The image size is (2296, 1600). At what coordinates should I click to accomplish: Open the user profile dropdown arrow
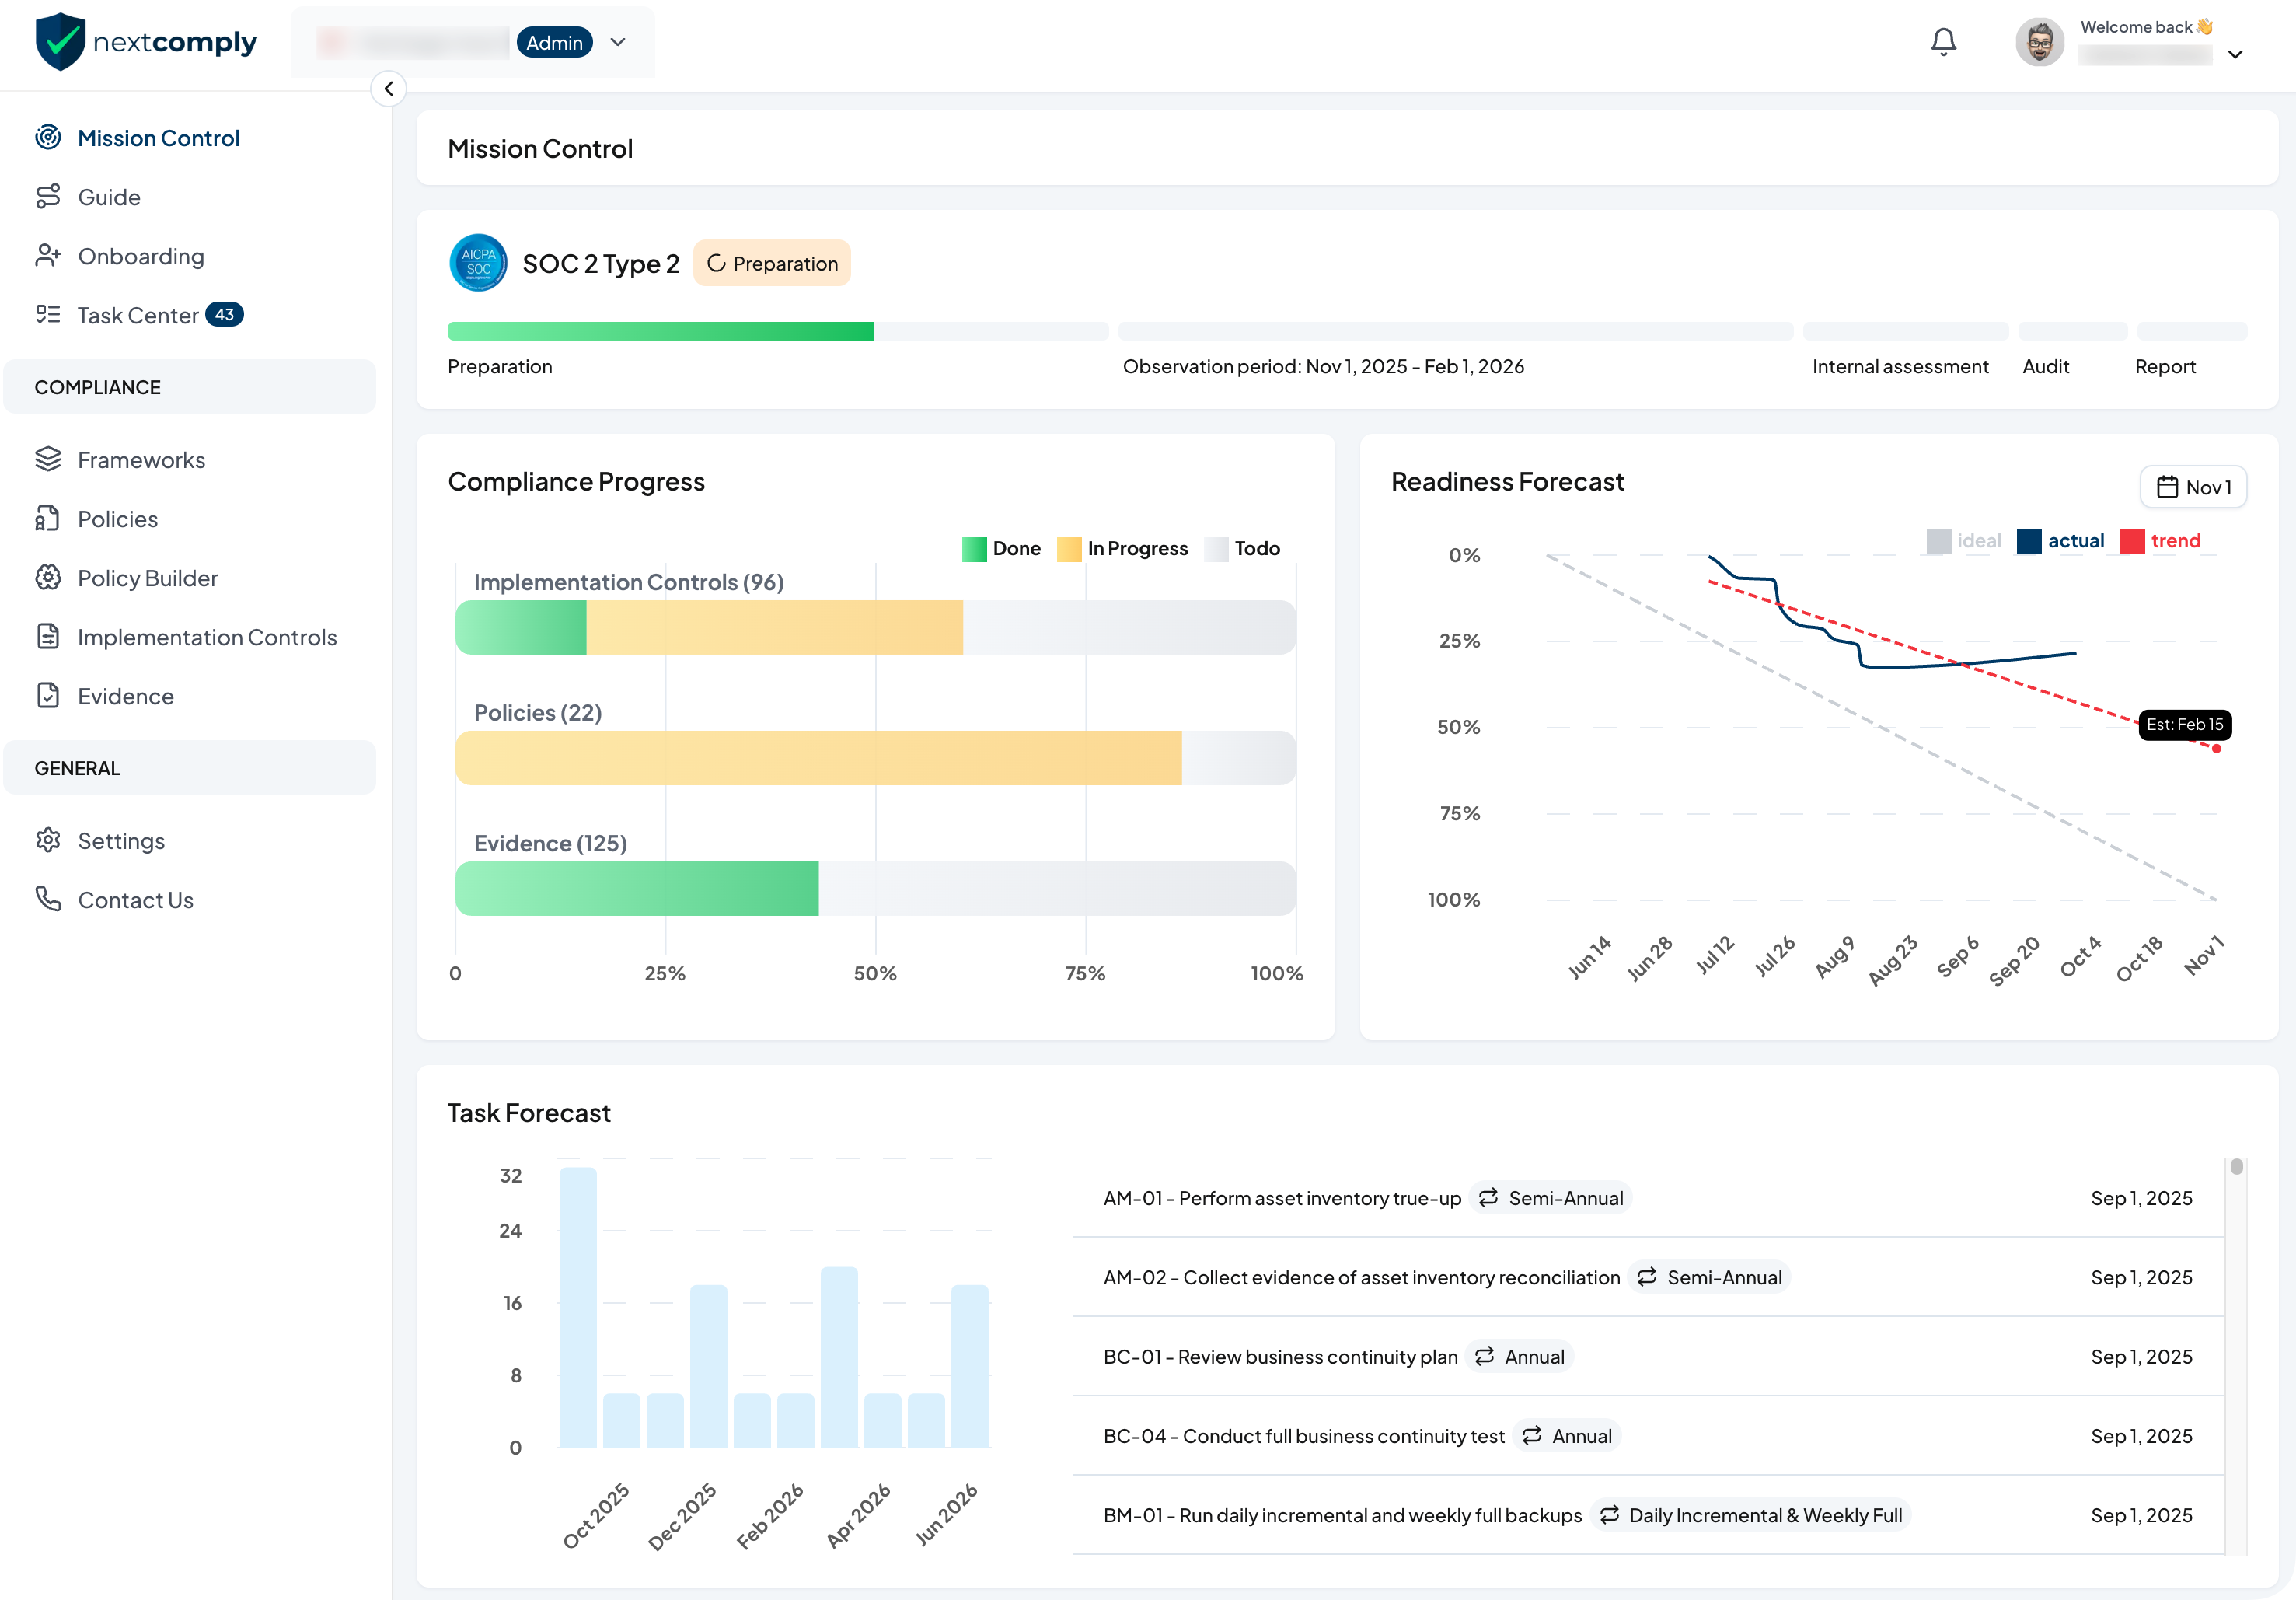(x=2235, y=54)
